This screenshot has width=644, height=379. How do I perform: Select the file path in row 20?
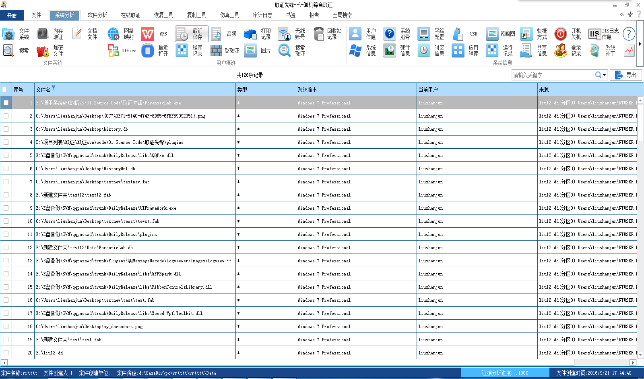click(x=50, y=353)
